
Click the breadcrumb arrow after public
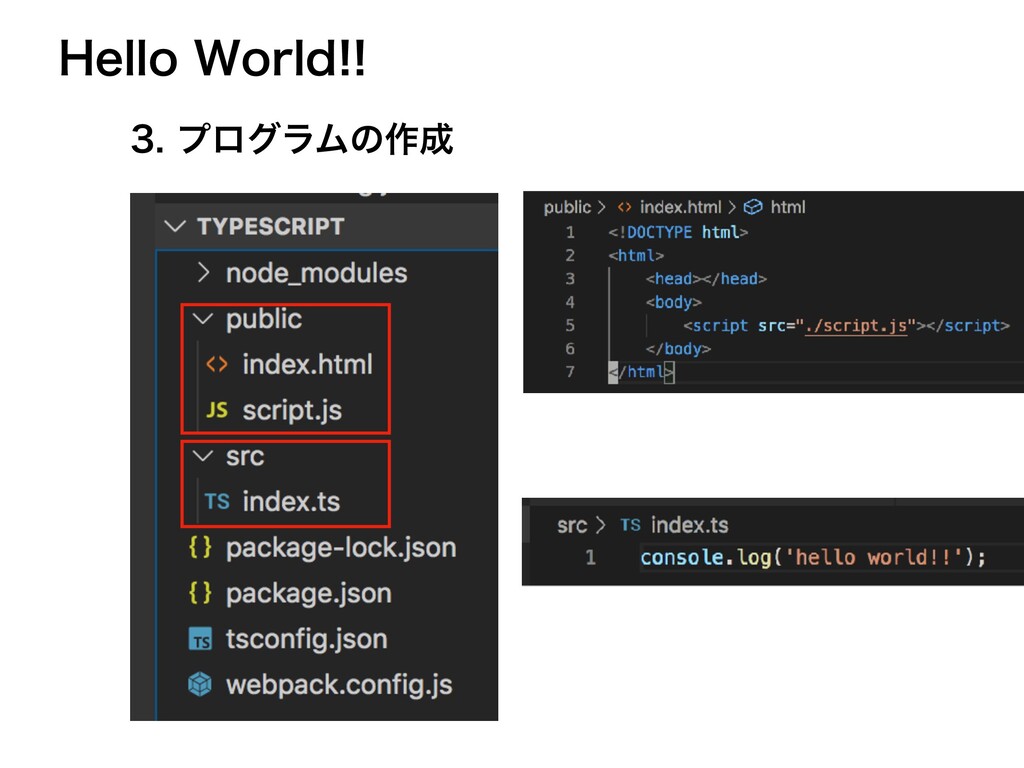[x=601, y=207]
